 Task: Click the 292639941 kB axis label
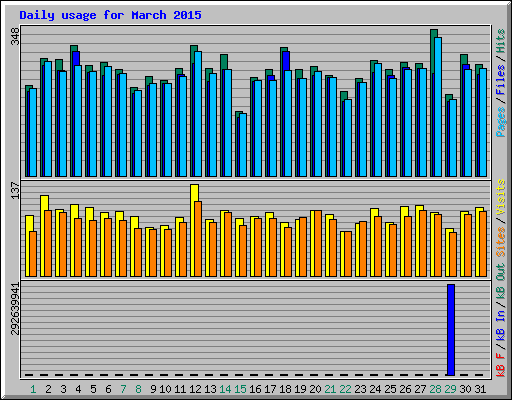[x=15, y=309]
